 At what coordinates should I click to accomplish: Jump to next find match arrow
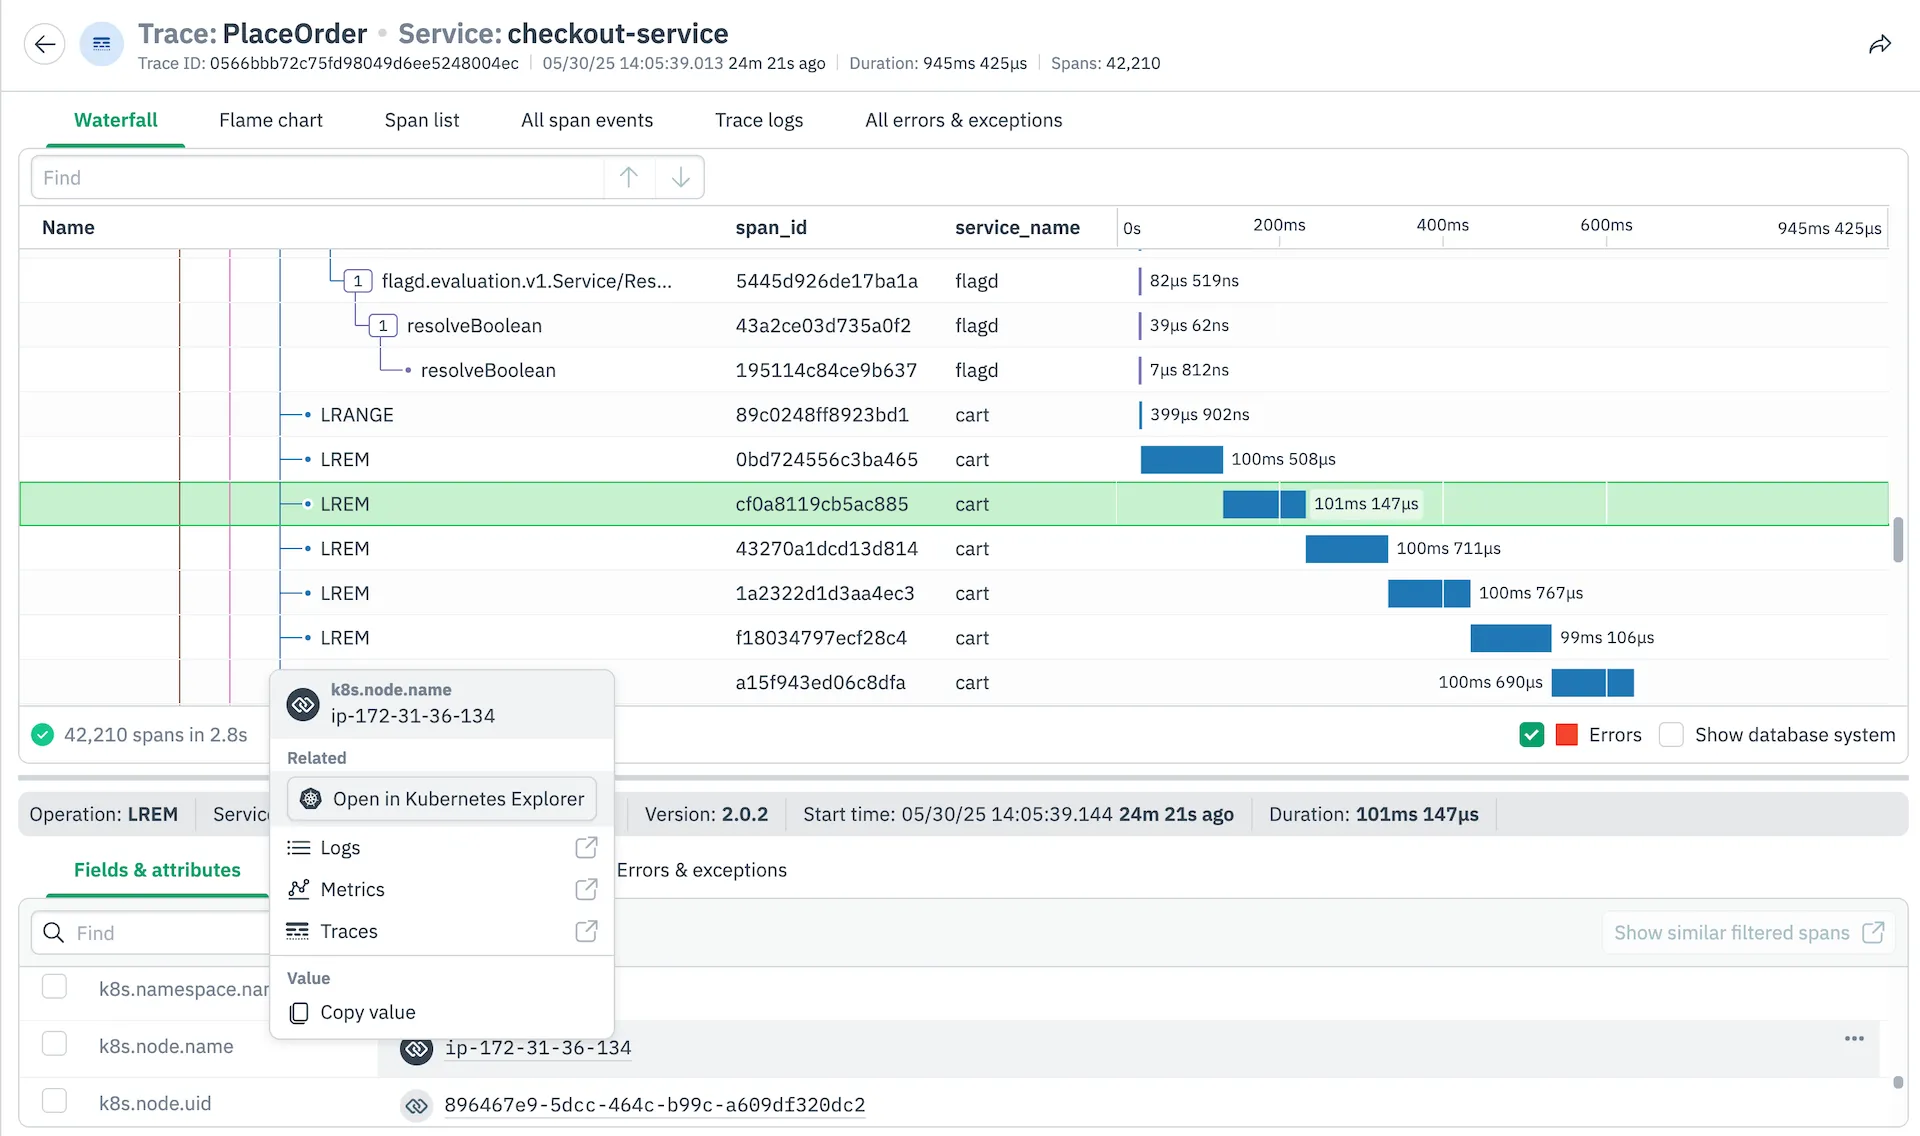tap(680, 177)
